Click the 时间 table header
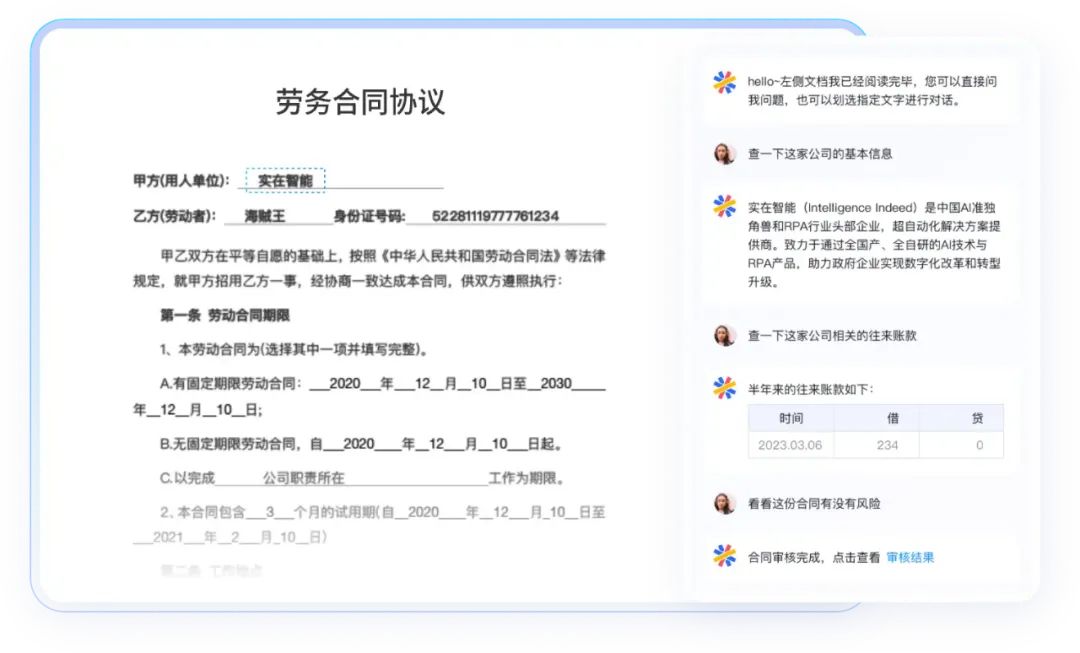 791,418
